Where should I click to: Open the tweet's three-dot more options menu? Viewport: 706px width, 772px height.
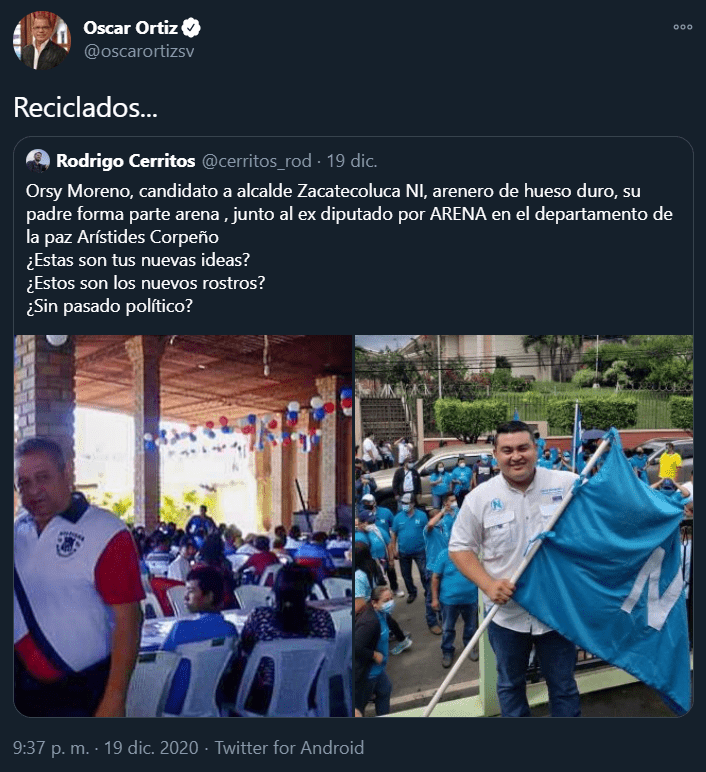[683, 27]
